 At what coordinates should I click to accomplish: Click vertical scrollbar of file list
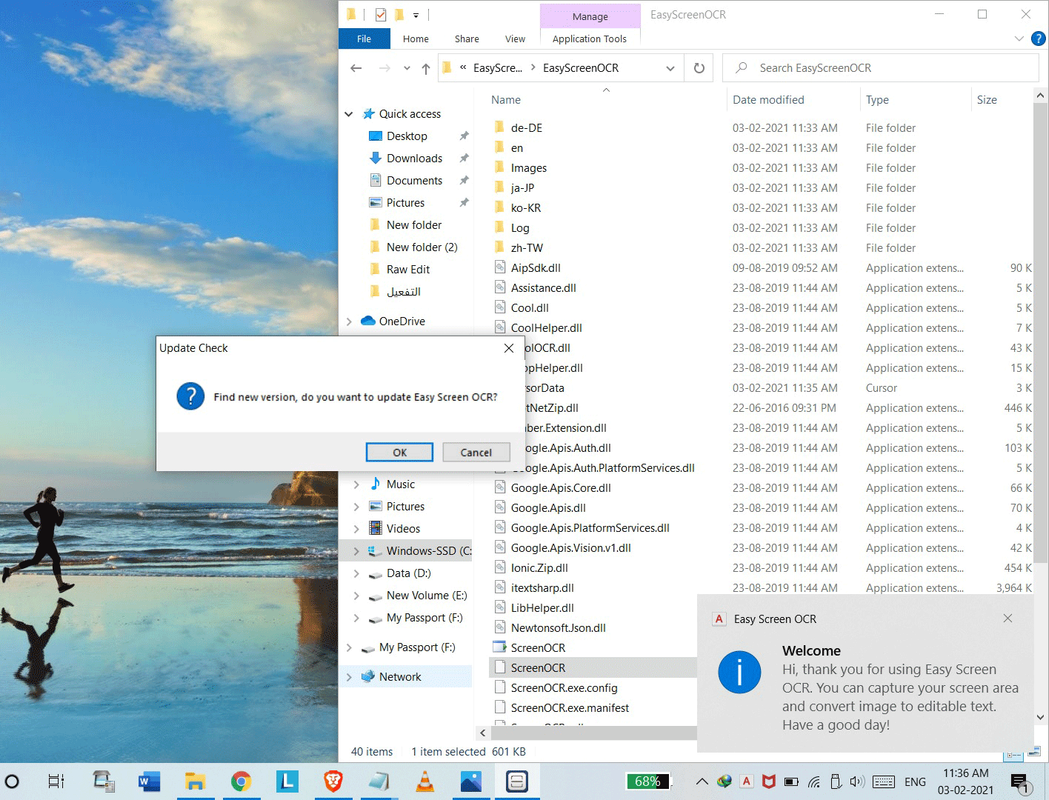point(1040,334)
